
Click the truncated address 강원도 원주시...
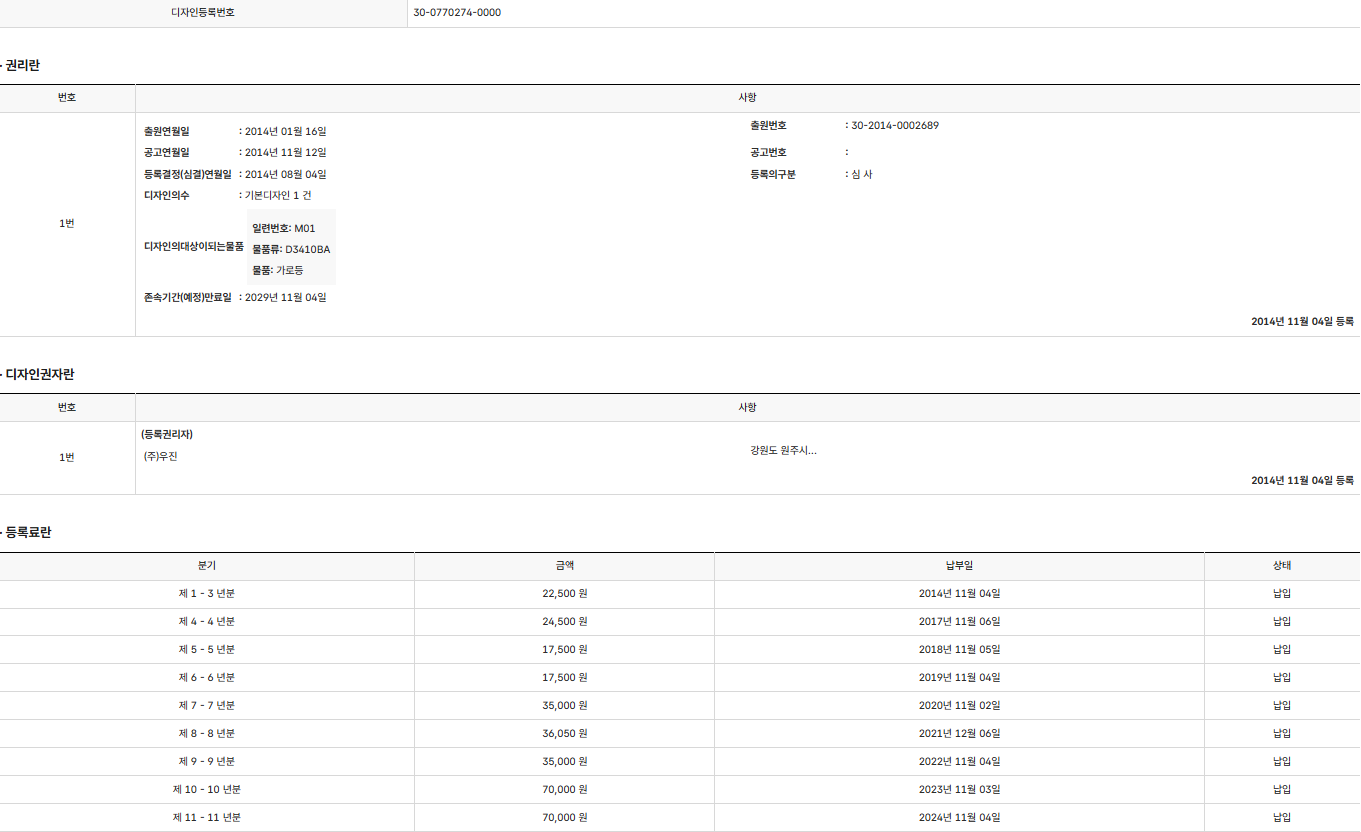[x=783, y=451]
